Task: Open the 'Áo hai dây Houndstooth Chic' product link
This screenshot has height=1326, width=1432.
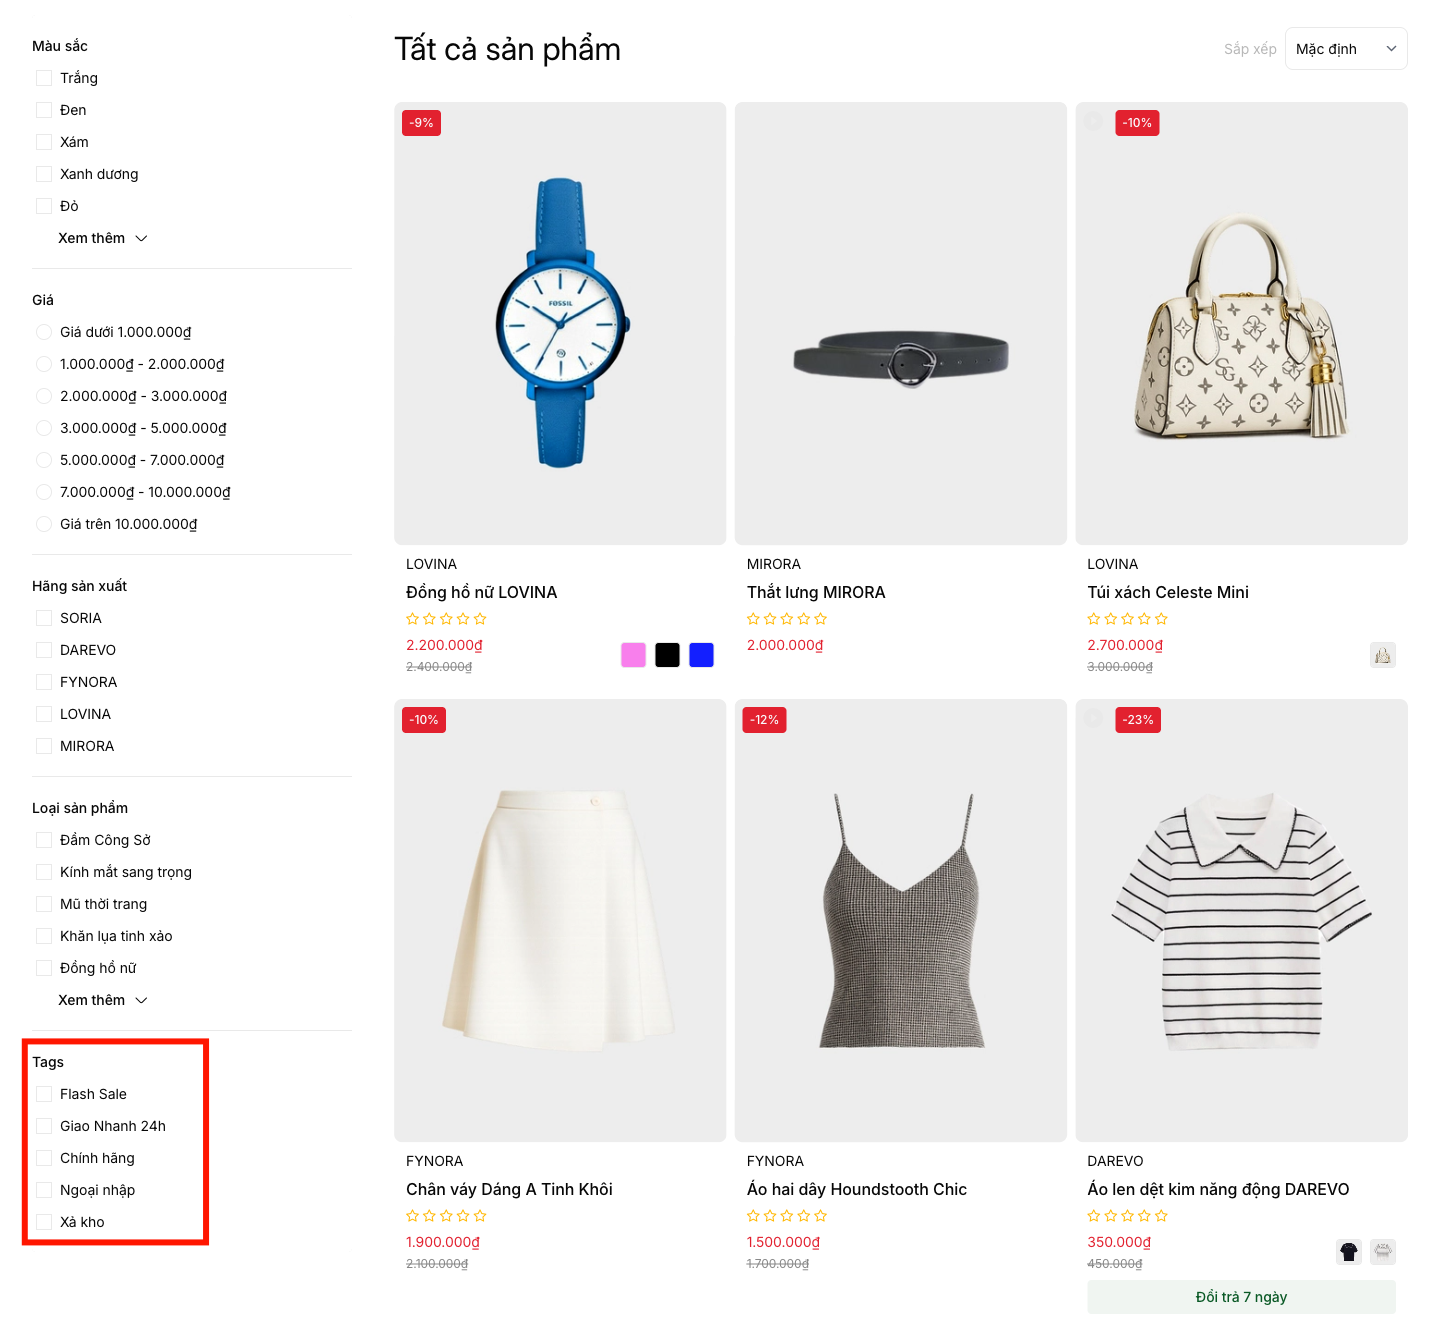Action: (x=856, y=1189)
